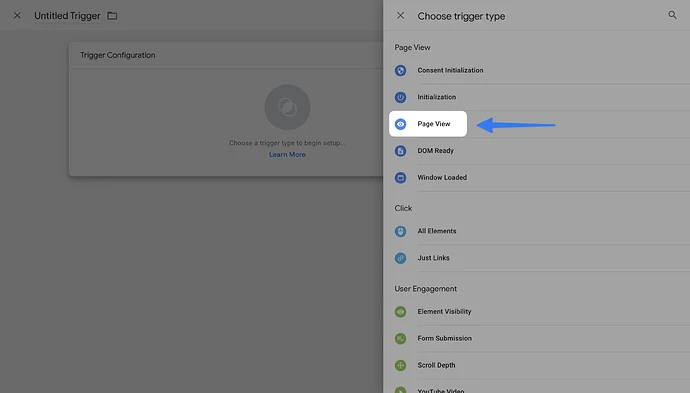Select Scroll Depth trigger

pos(436,365)
